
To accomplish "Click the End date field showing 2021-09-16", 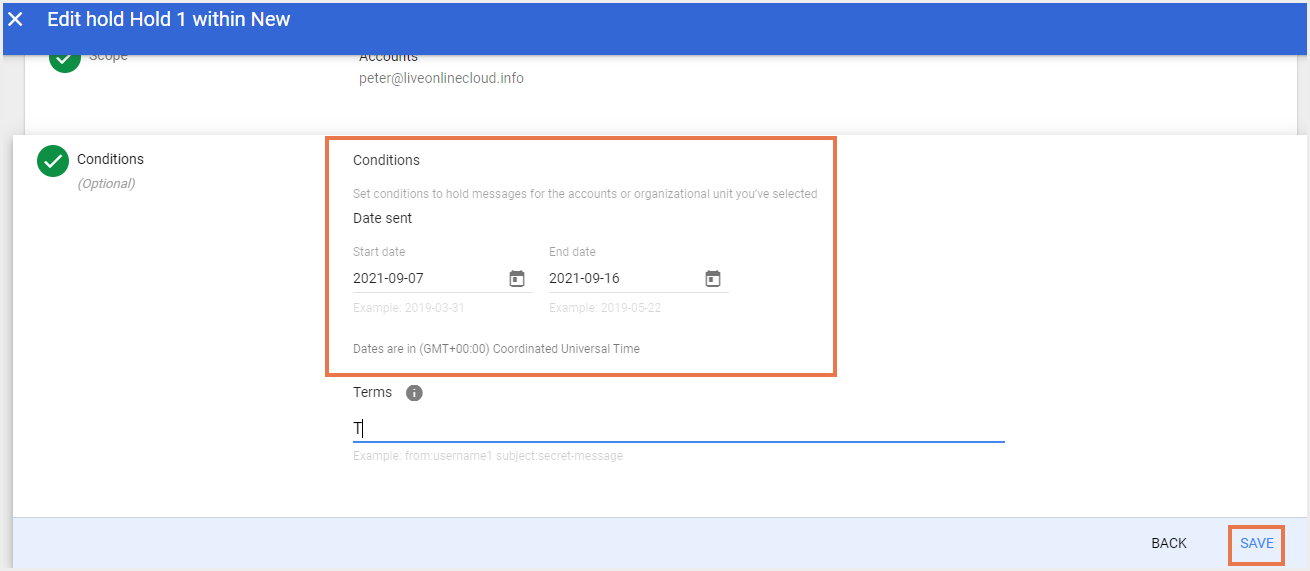I will (x=621, y=278).
